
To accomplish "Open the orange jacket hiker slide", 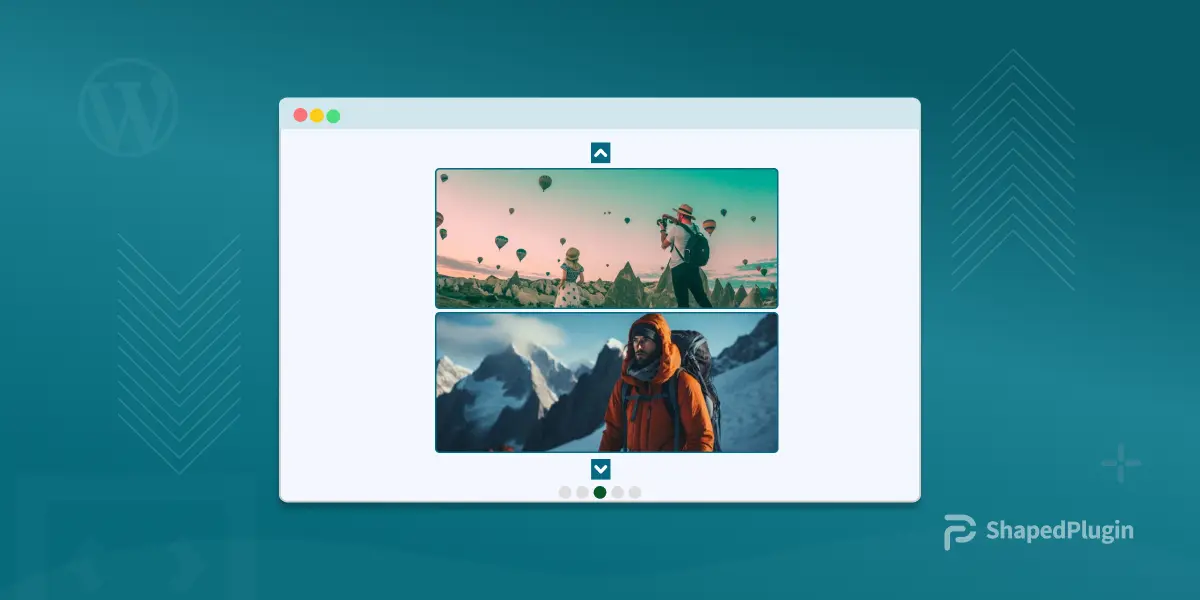I will [606, 382].
